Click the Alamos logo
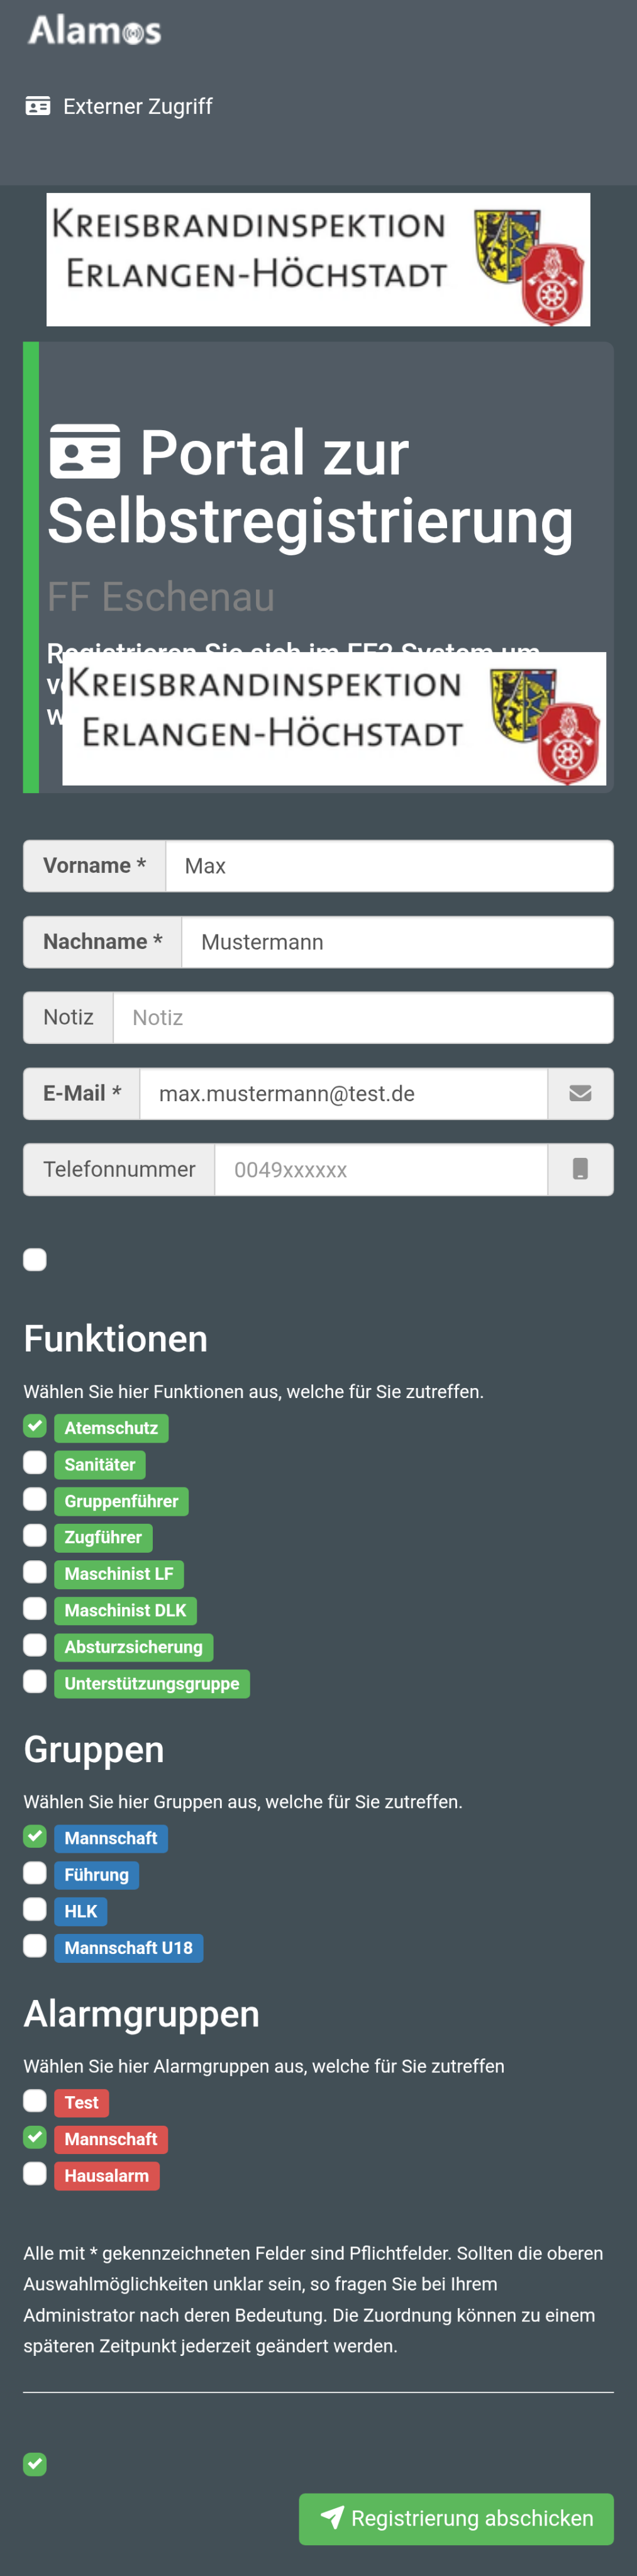Image resolution: width=637 pixels, height=2576 pixels. [x=95, y=31]
